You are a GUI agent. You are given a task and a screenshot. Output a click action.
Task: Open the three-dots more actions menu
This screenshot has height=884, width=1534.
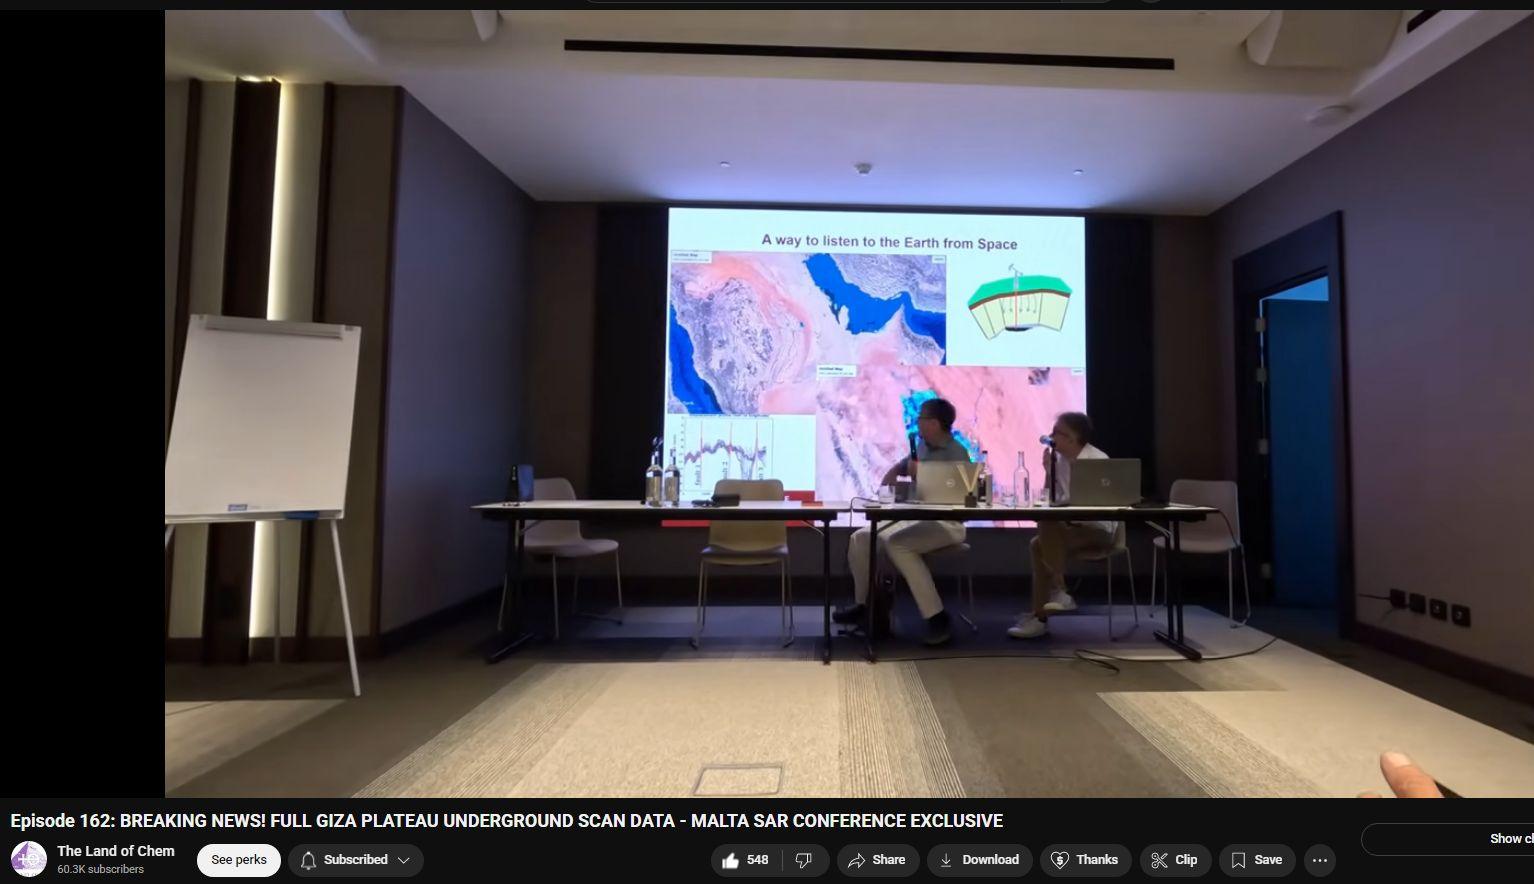[x=1319, y=860]
